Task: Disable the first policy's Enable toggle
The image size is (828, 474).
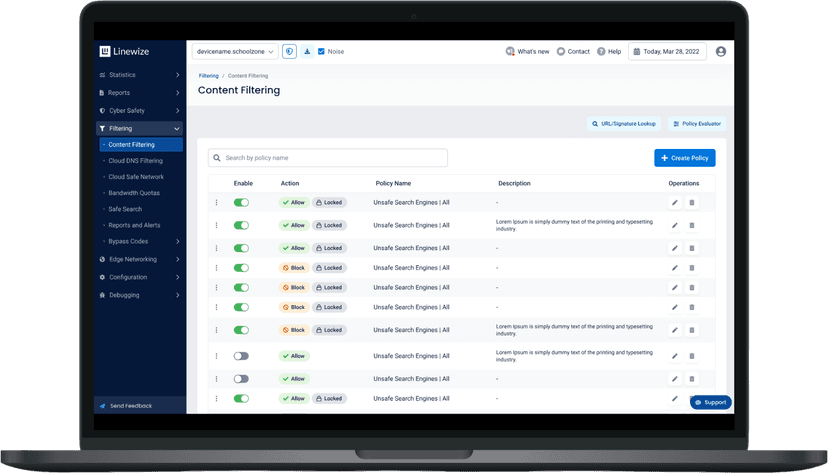Action: tap(241, 202)
